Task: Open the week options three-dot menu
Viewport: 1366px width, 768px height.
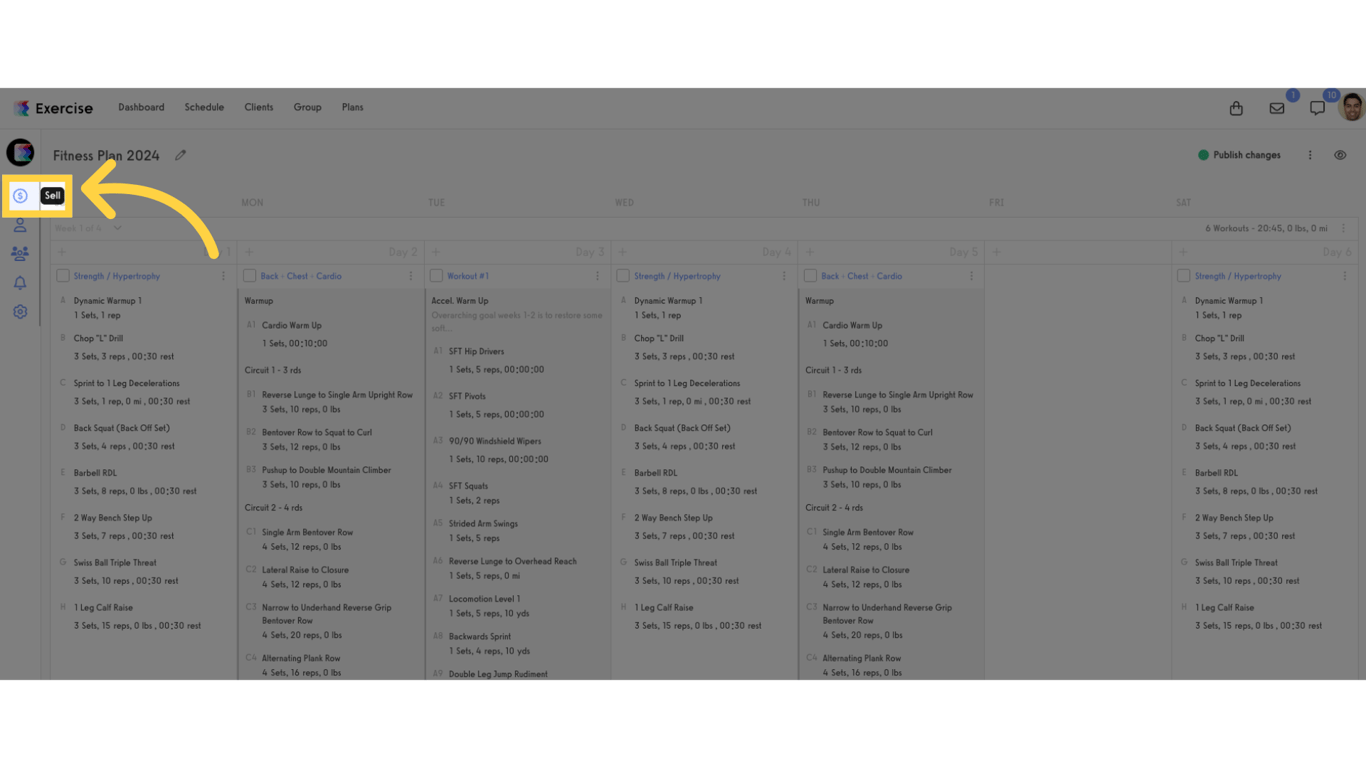Action: [x=1343, y=228]
